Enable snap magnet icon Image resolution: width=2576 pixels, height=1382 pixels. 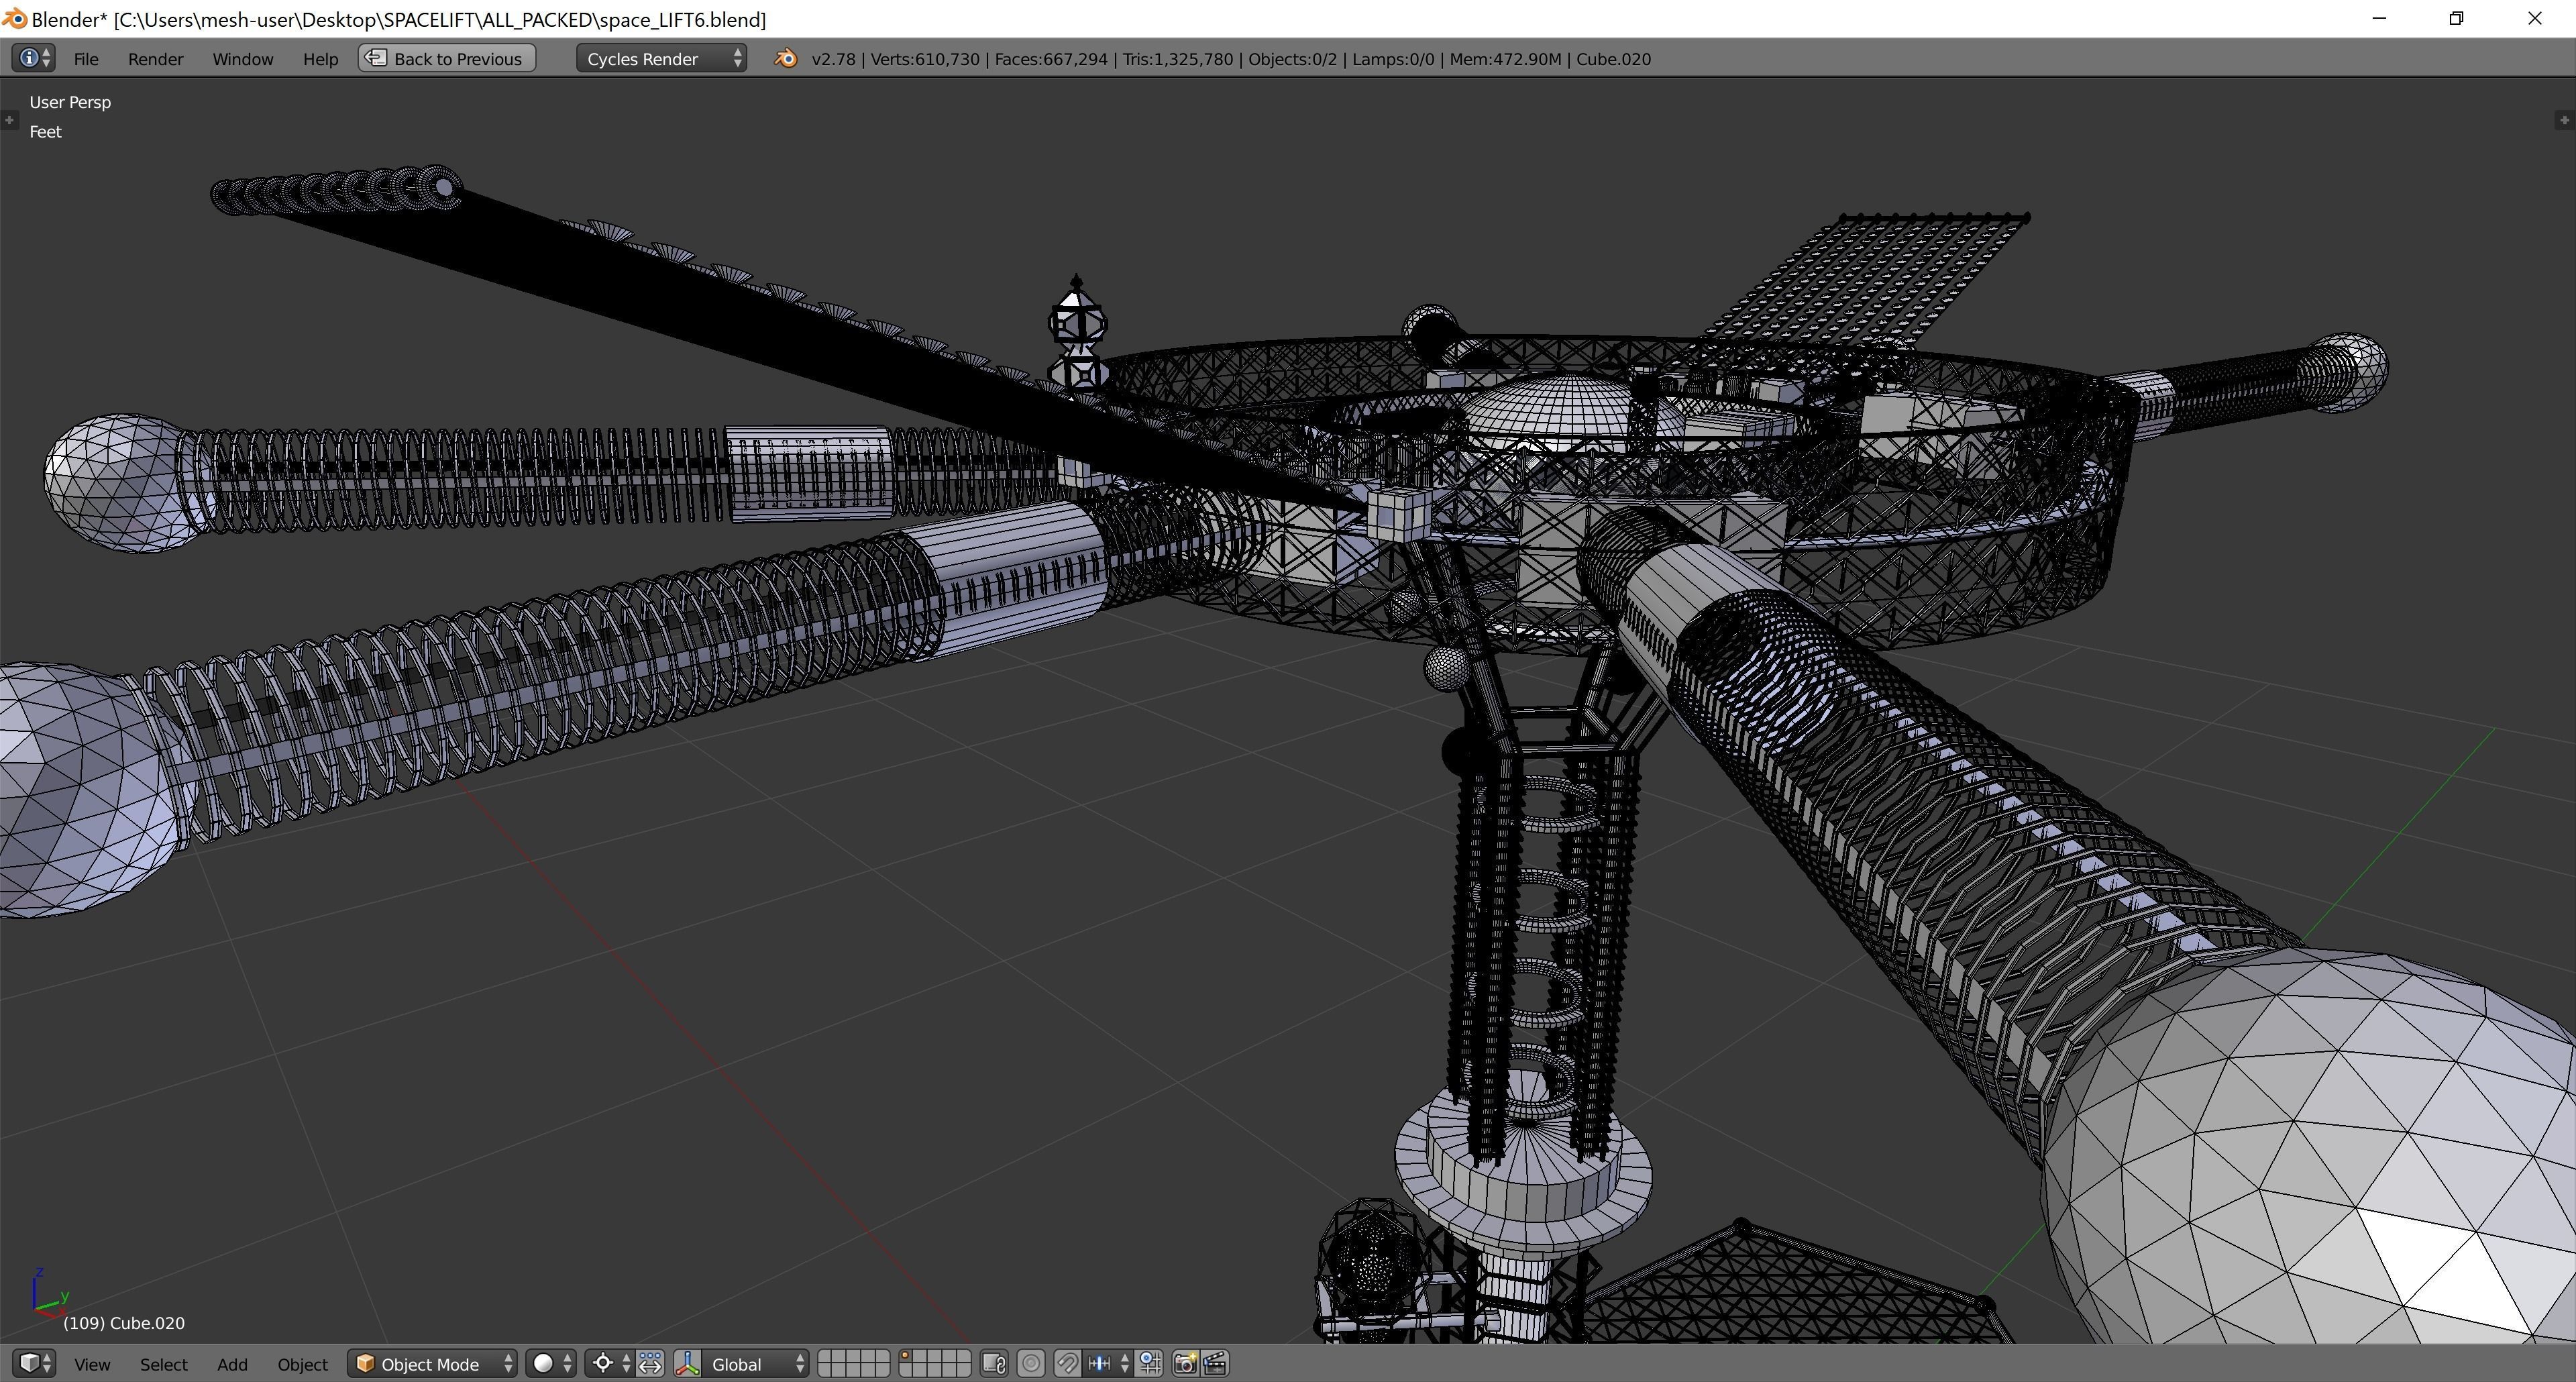[1067, 1364]
